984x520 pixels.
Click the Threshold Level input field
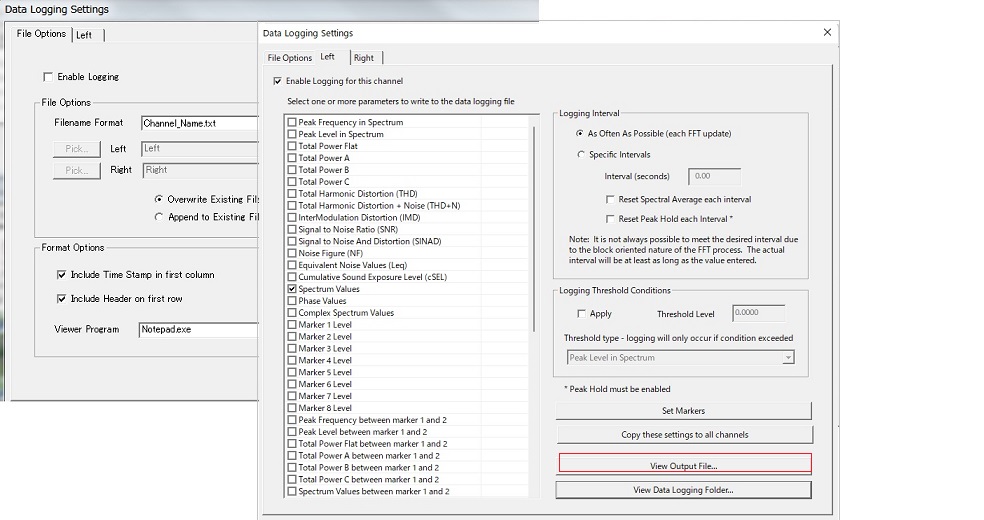(759, 313)
